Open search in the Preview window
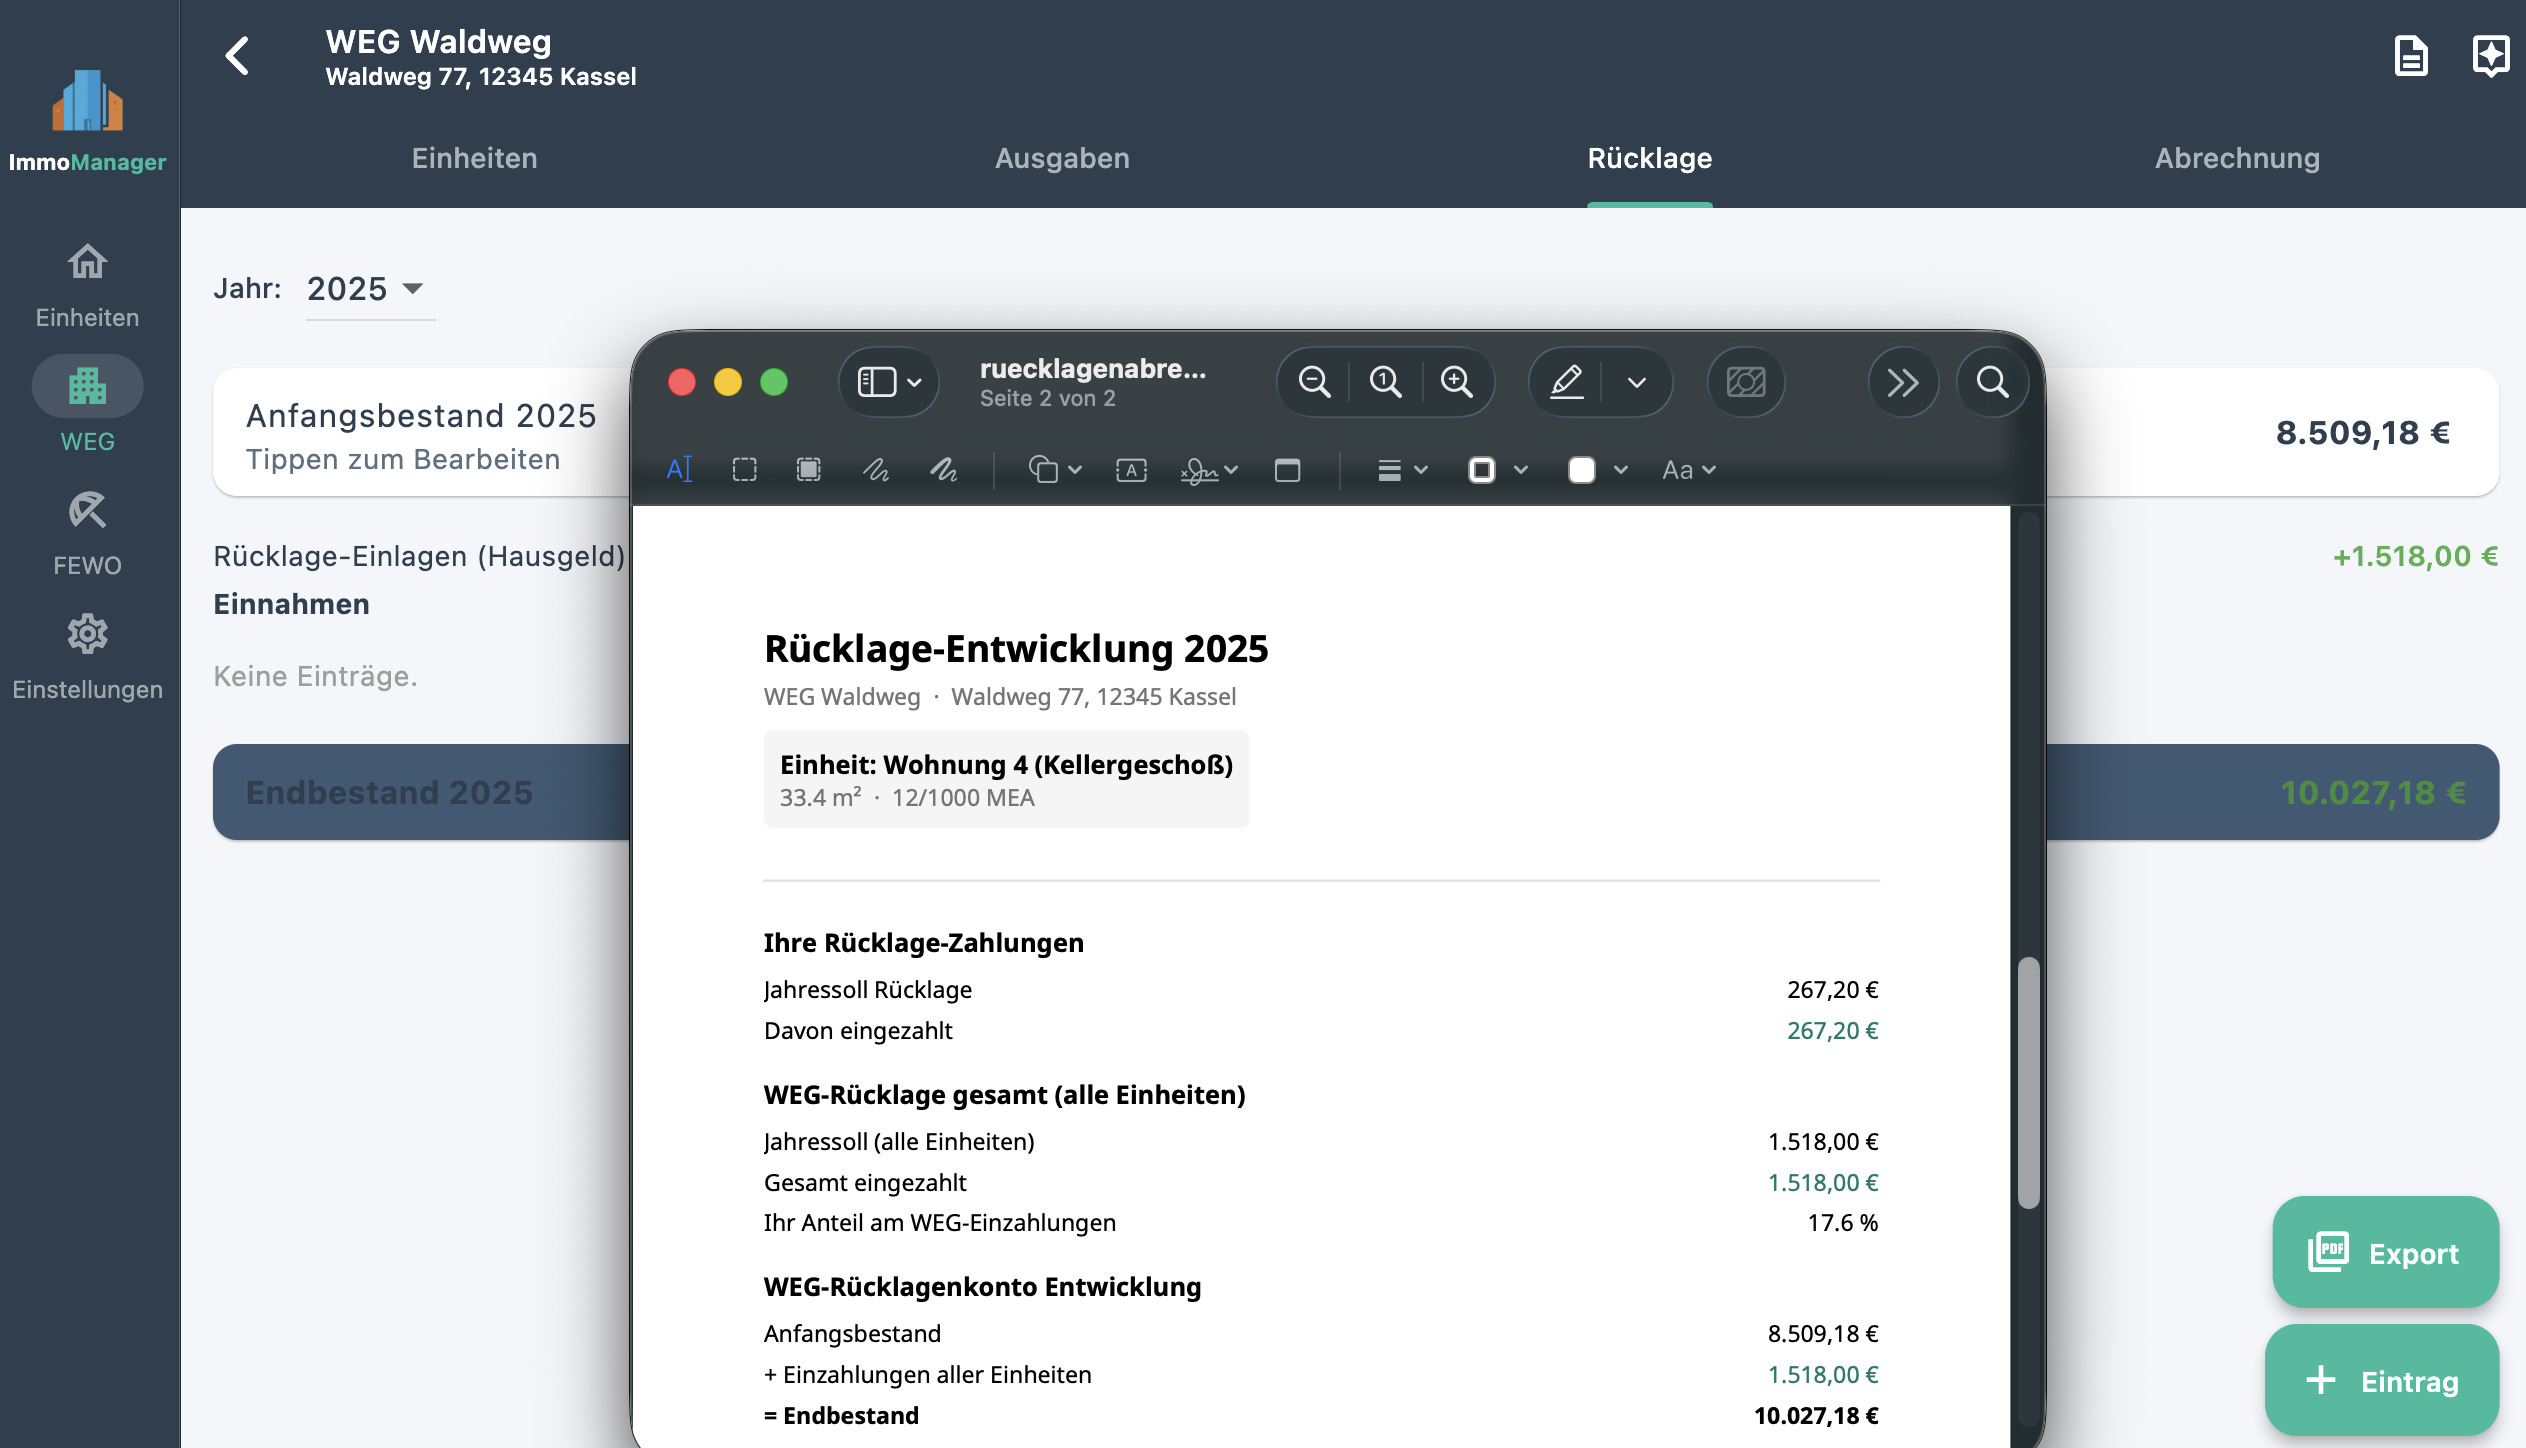This screenshot has width=2526, height=1448. tap(1992, 382)
